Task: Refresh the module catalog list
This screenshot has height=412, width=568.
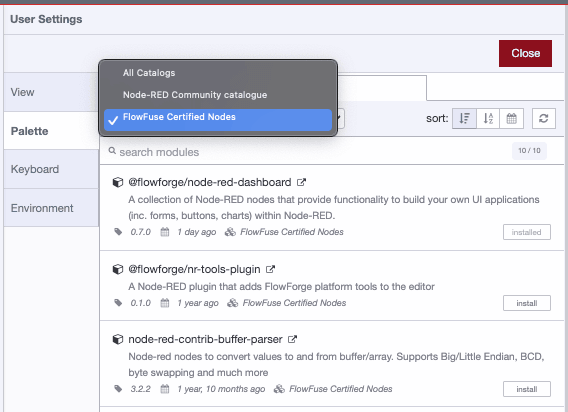Action: point(543,118)
